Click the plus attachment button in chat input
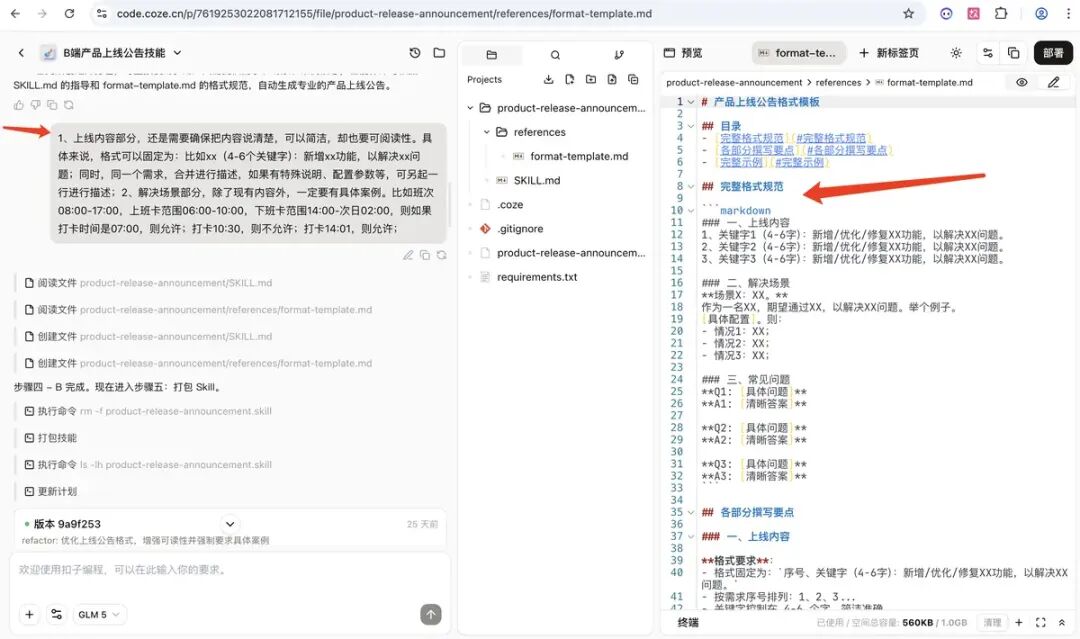The image size is (1080, 639). [30, 614]
